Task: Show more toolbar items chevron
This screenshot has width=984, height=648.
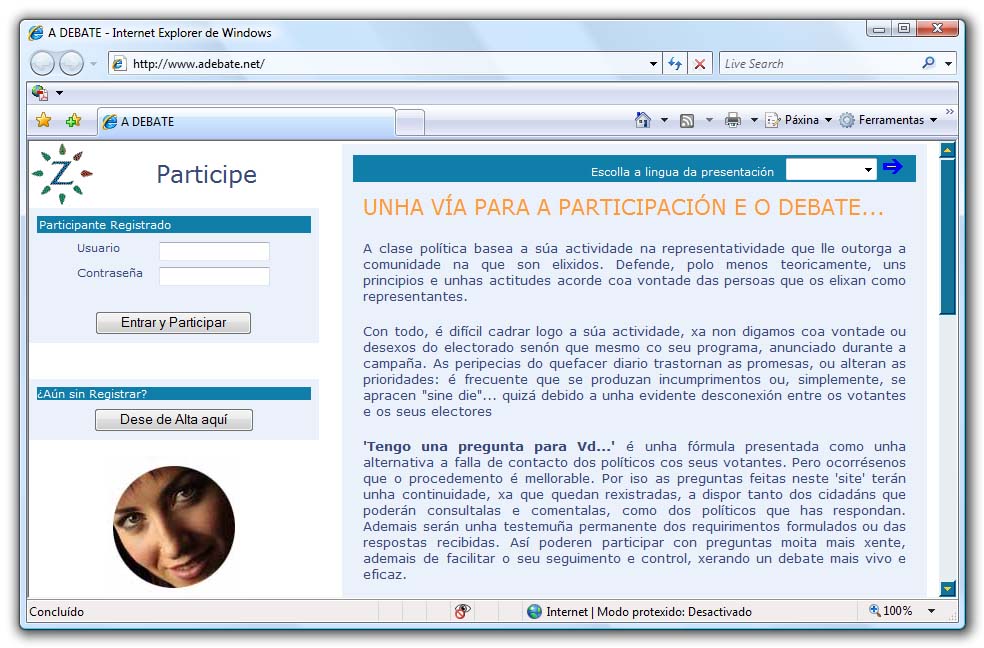Action: (x=949, y=112)
